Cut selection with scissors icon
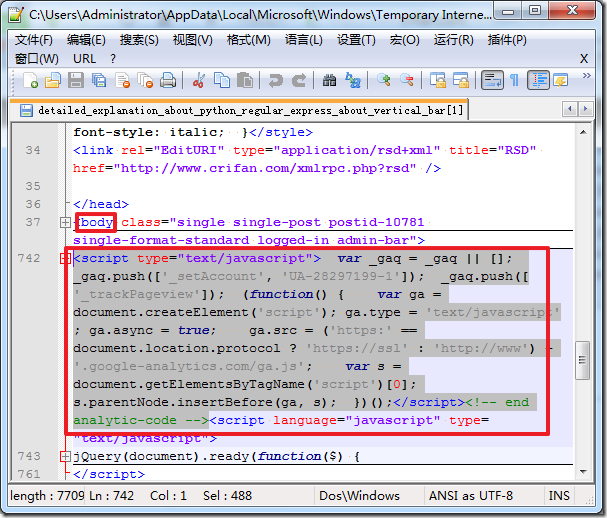 point(199,81)
